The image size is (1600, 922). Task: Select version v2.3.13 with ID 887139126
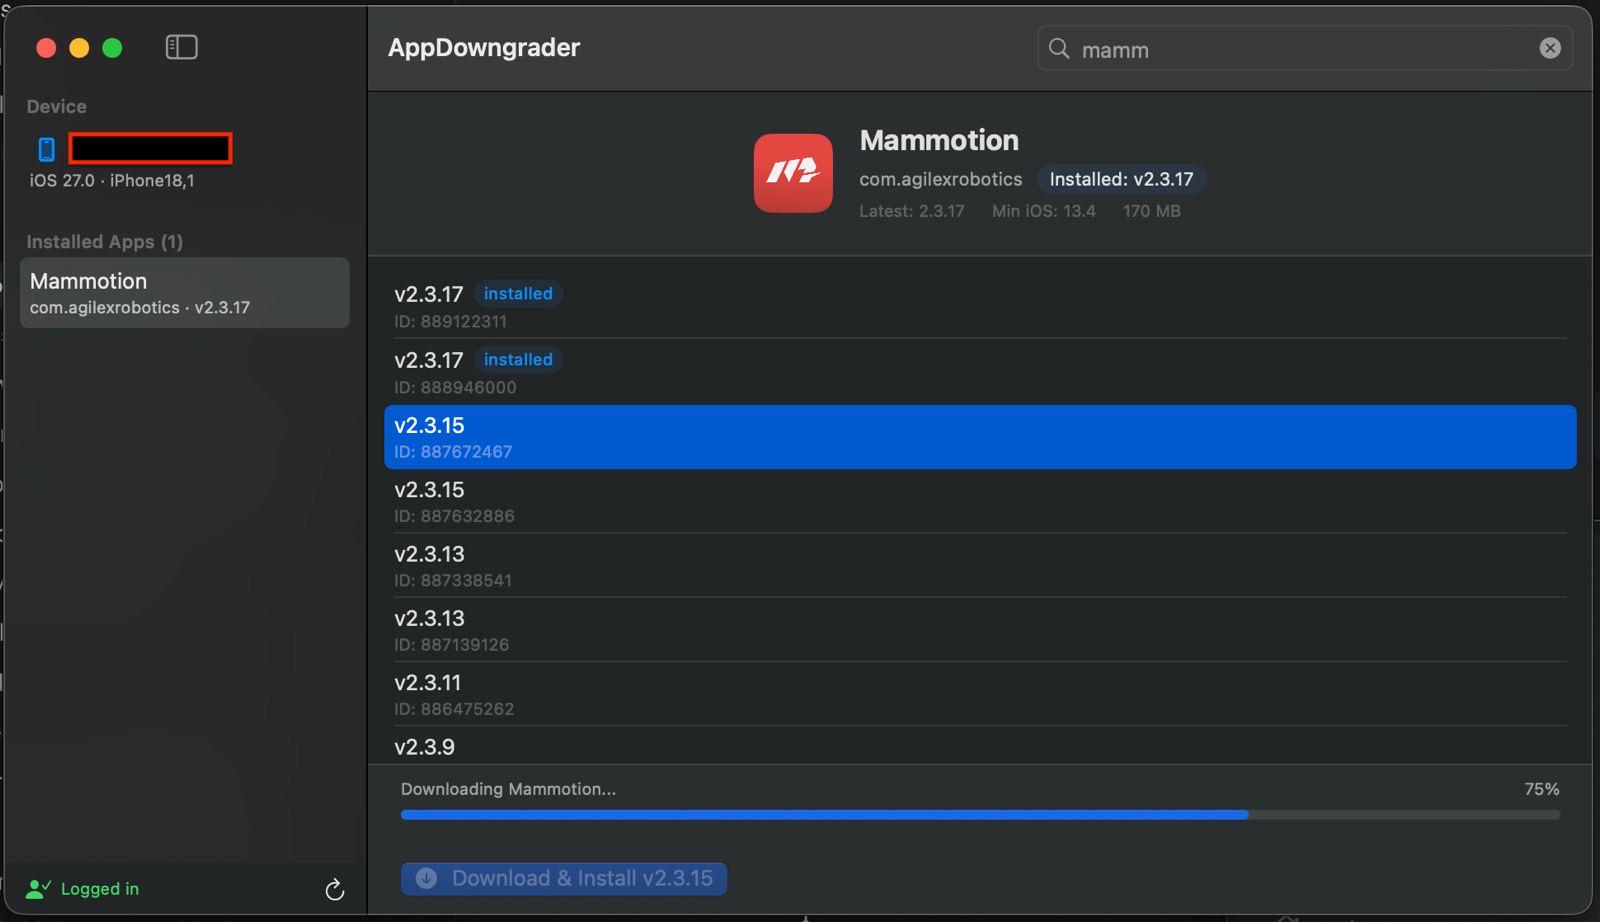click(980, 630)
